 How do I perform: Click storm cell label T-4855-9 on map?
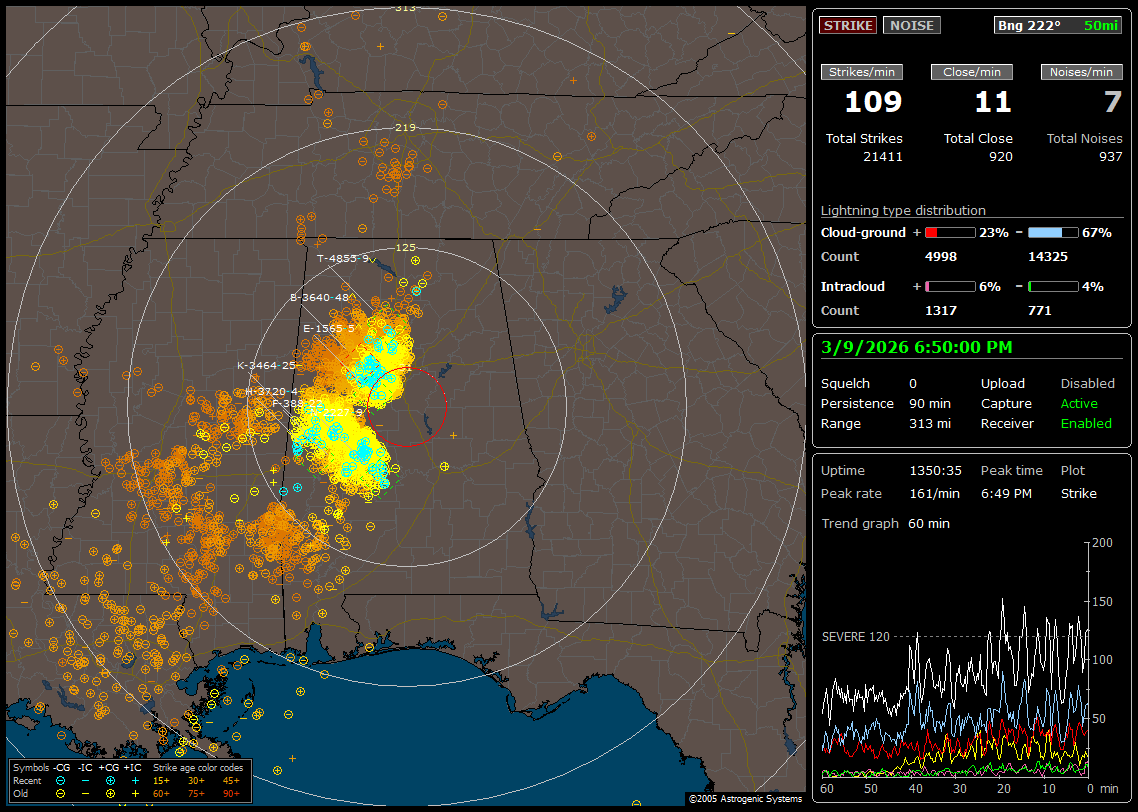(342, 258)
